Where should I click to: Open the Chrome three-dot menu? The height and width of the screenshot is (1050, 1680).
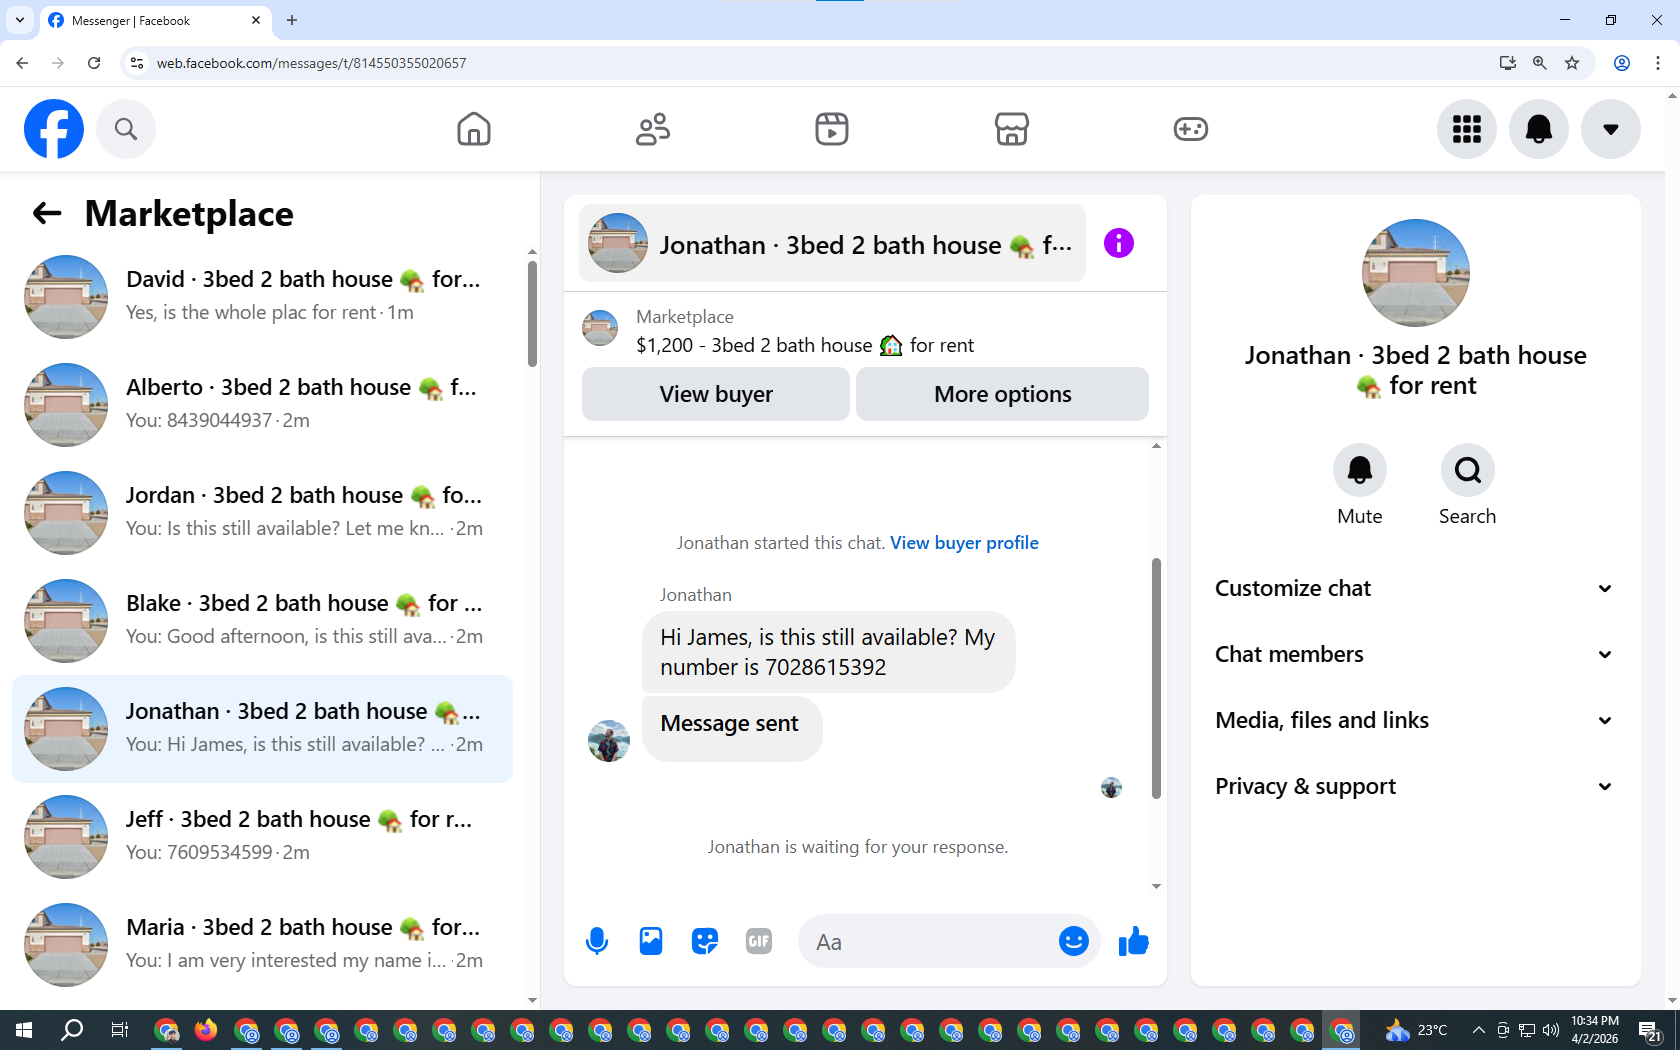tap(1658, 63)
